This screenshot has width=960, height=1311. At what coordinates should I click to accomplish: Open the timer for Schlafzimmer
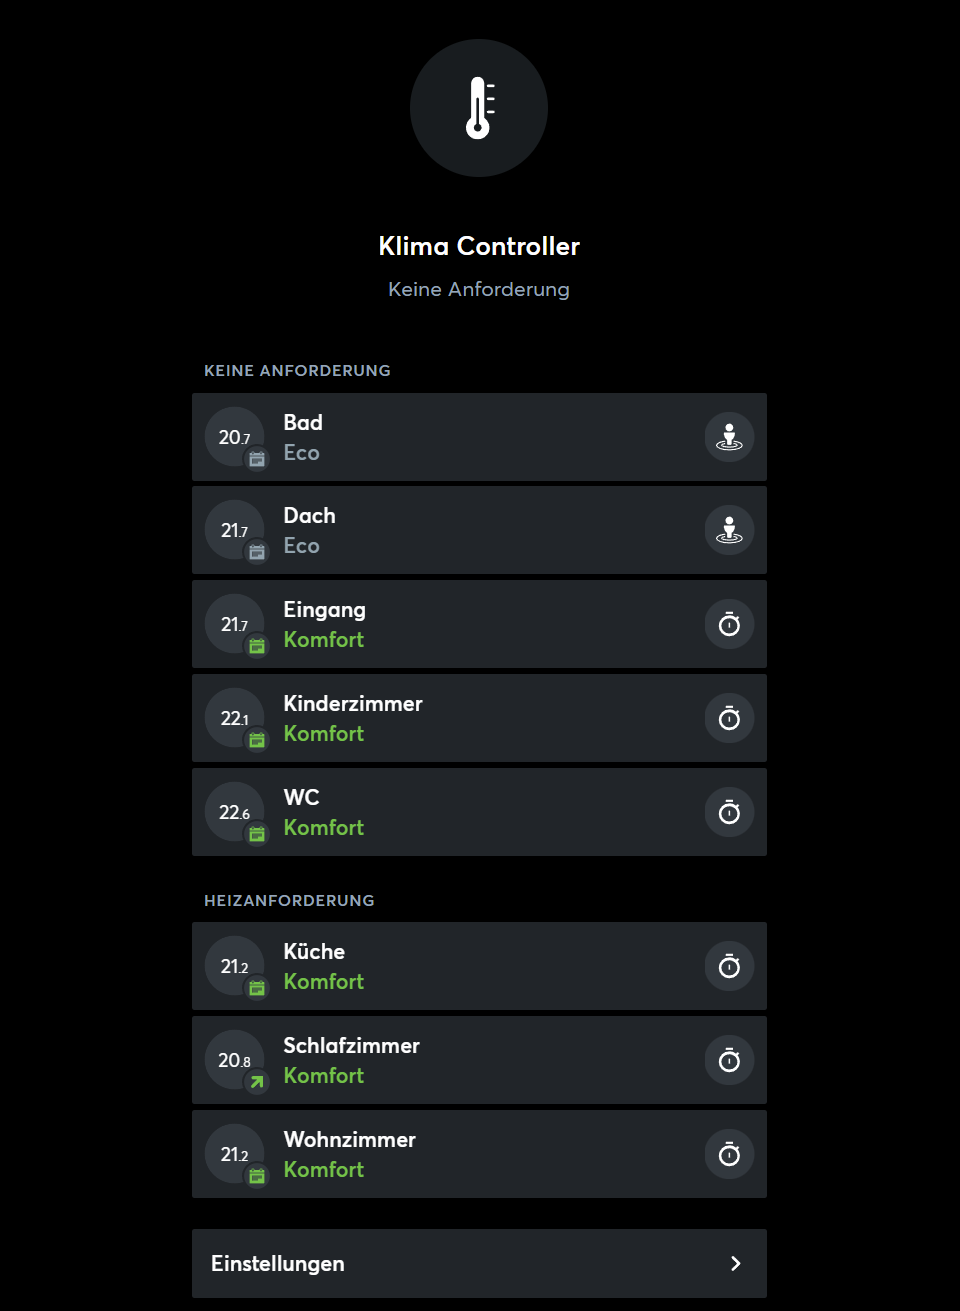(x=729, y=1060)
